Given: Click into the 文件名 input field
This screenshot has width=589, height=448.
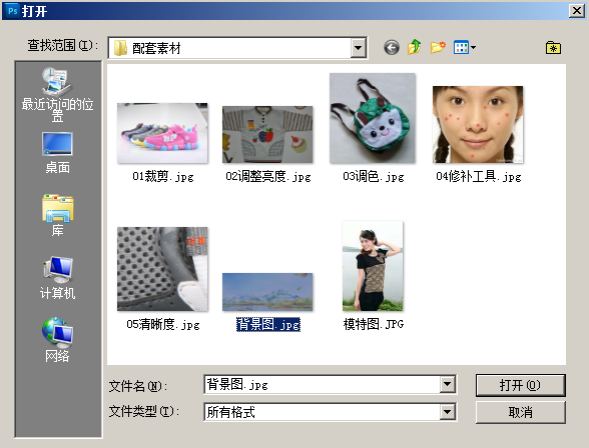Looking at the screenshot, I should (x=322, y=384).
